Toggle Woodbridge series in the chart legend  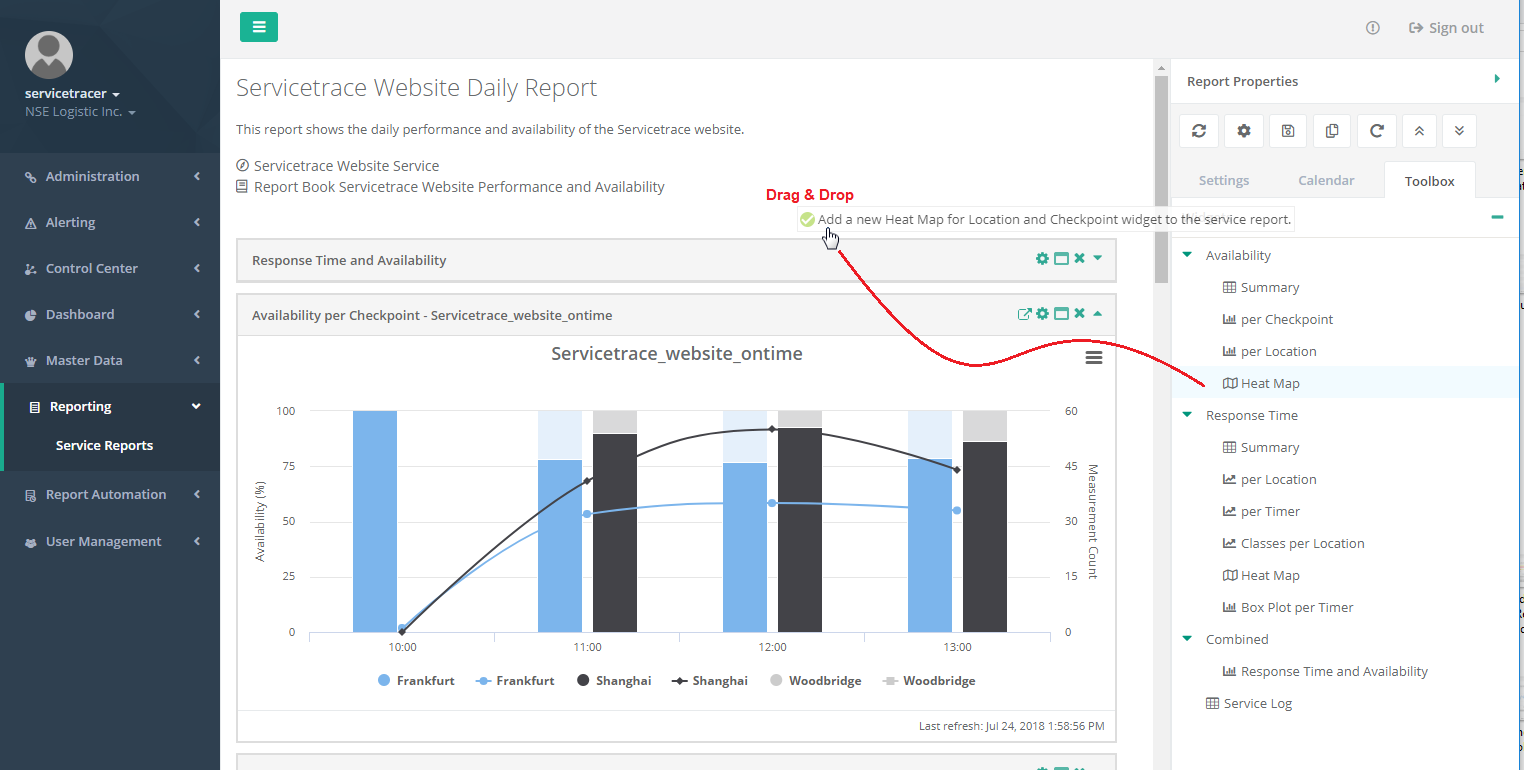[x=816, y=680]
